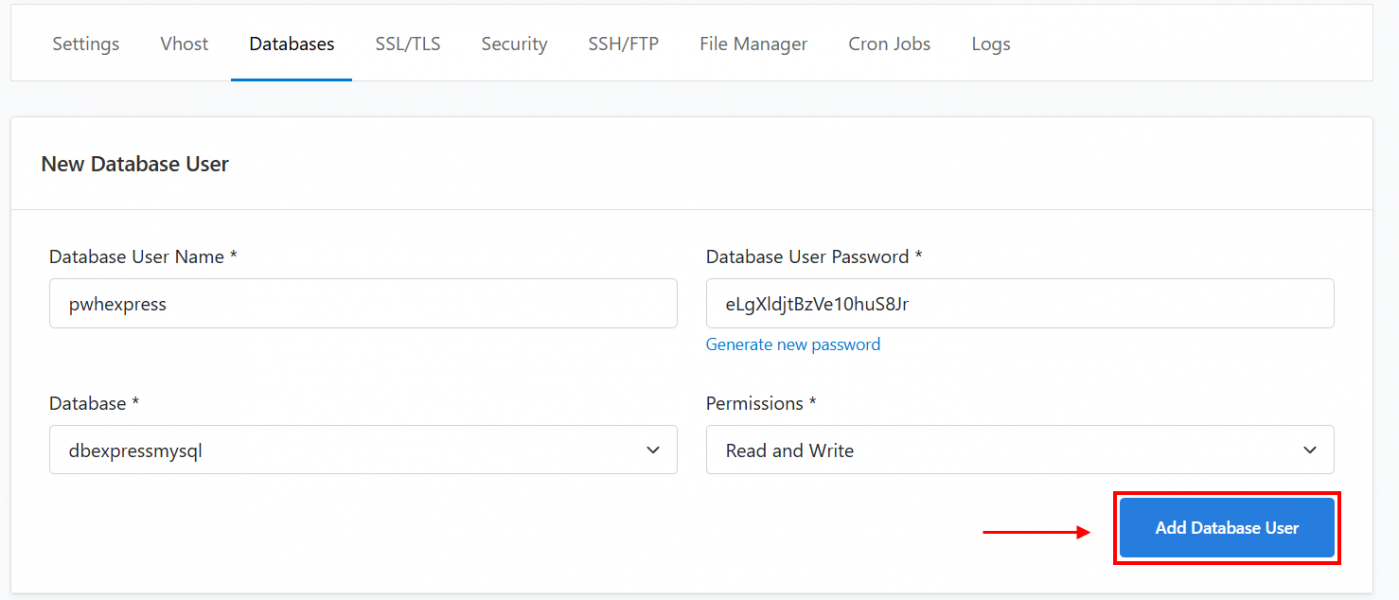Show the Logs tab

pyautogui.click(x=991, y=44)
